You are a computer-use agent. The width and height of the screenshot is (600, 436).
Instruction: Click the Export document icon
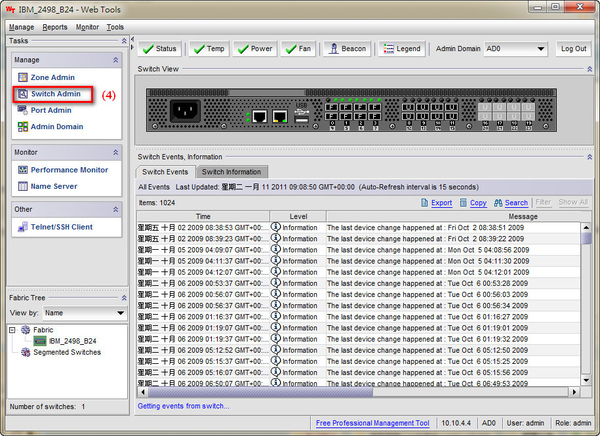(x=424, y=203)
